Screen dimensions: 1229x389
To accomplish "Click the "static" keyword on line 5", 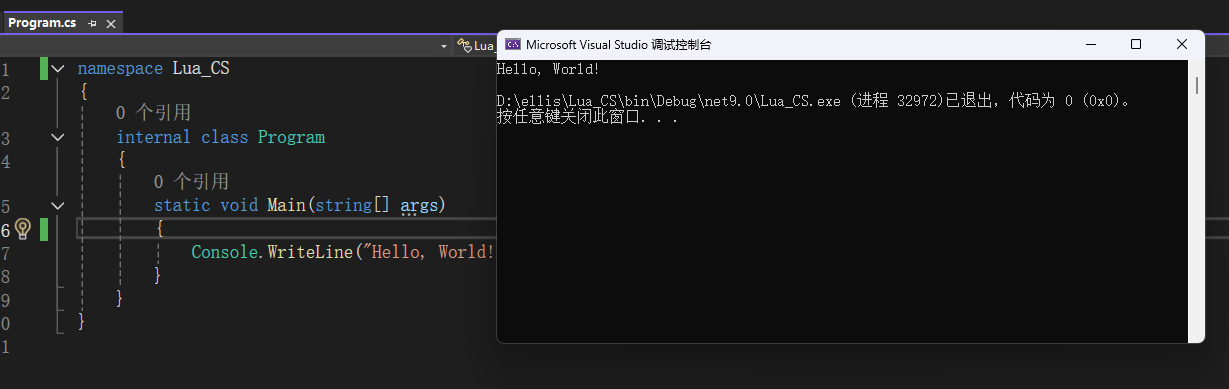I will click(x=182, y=205).
